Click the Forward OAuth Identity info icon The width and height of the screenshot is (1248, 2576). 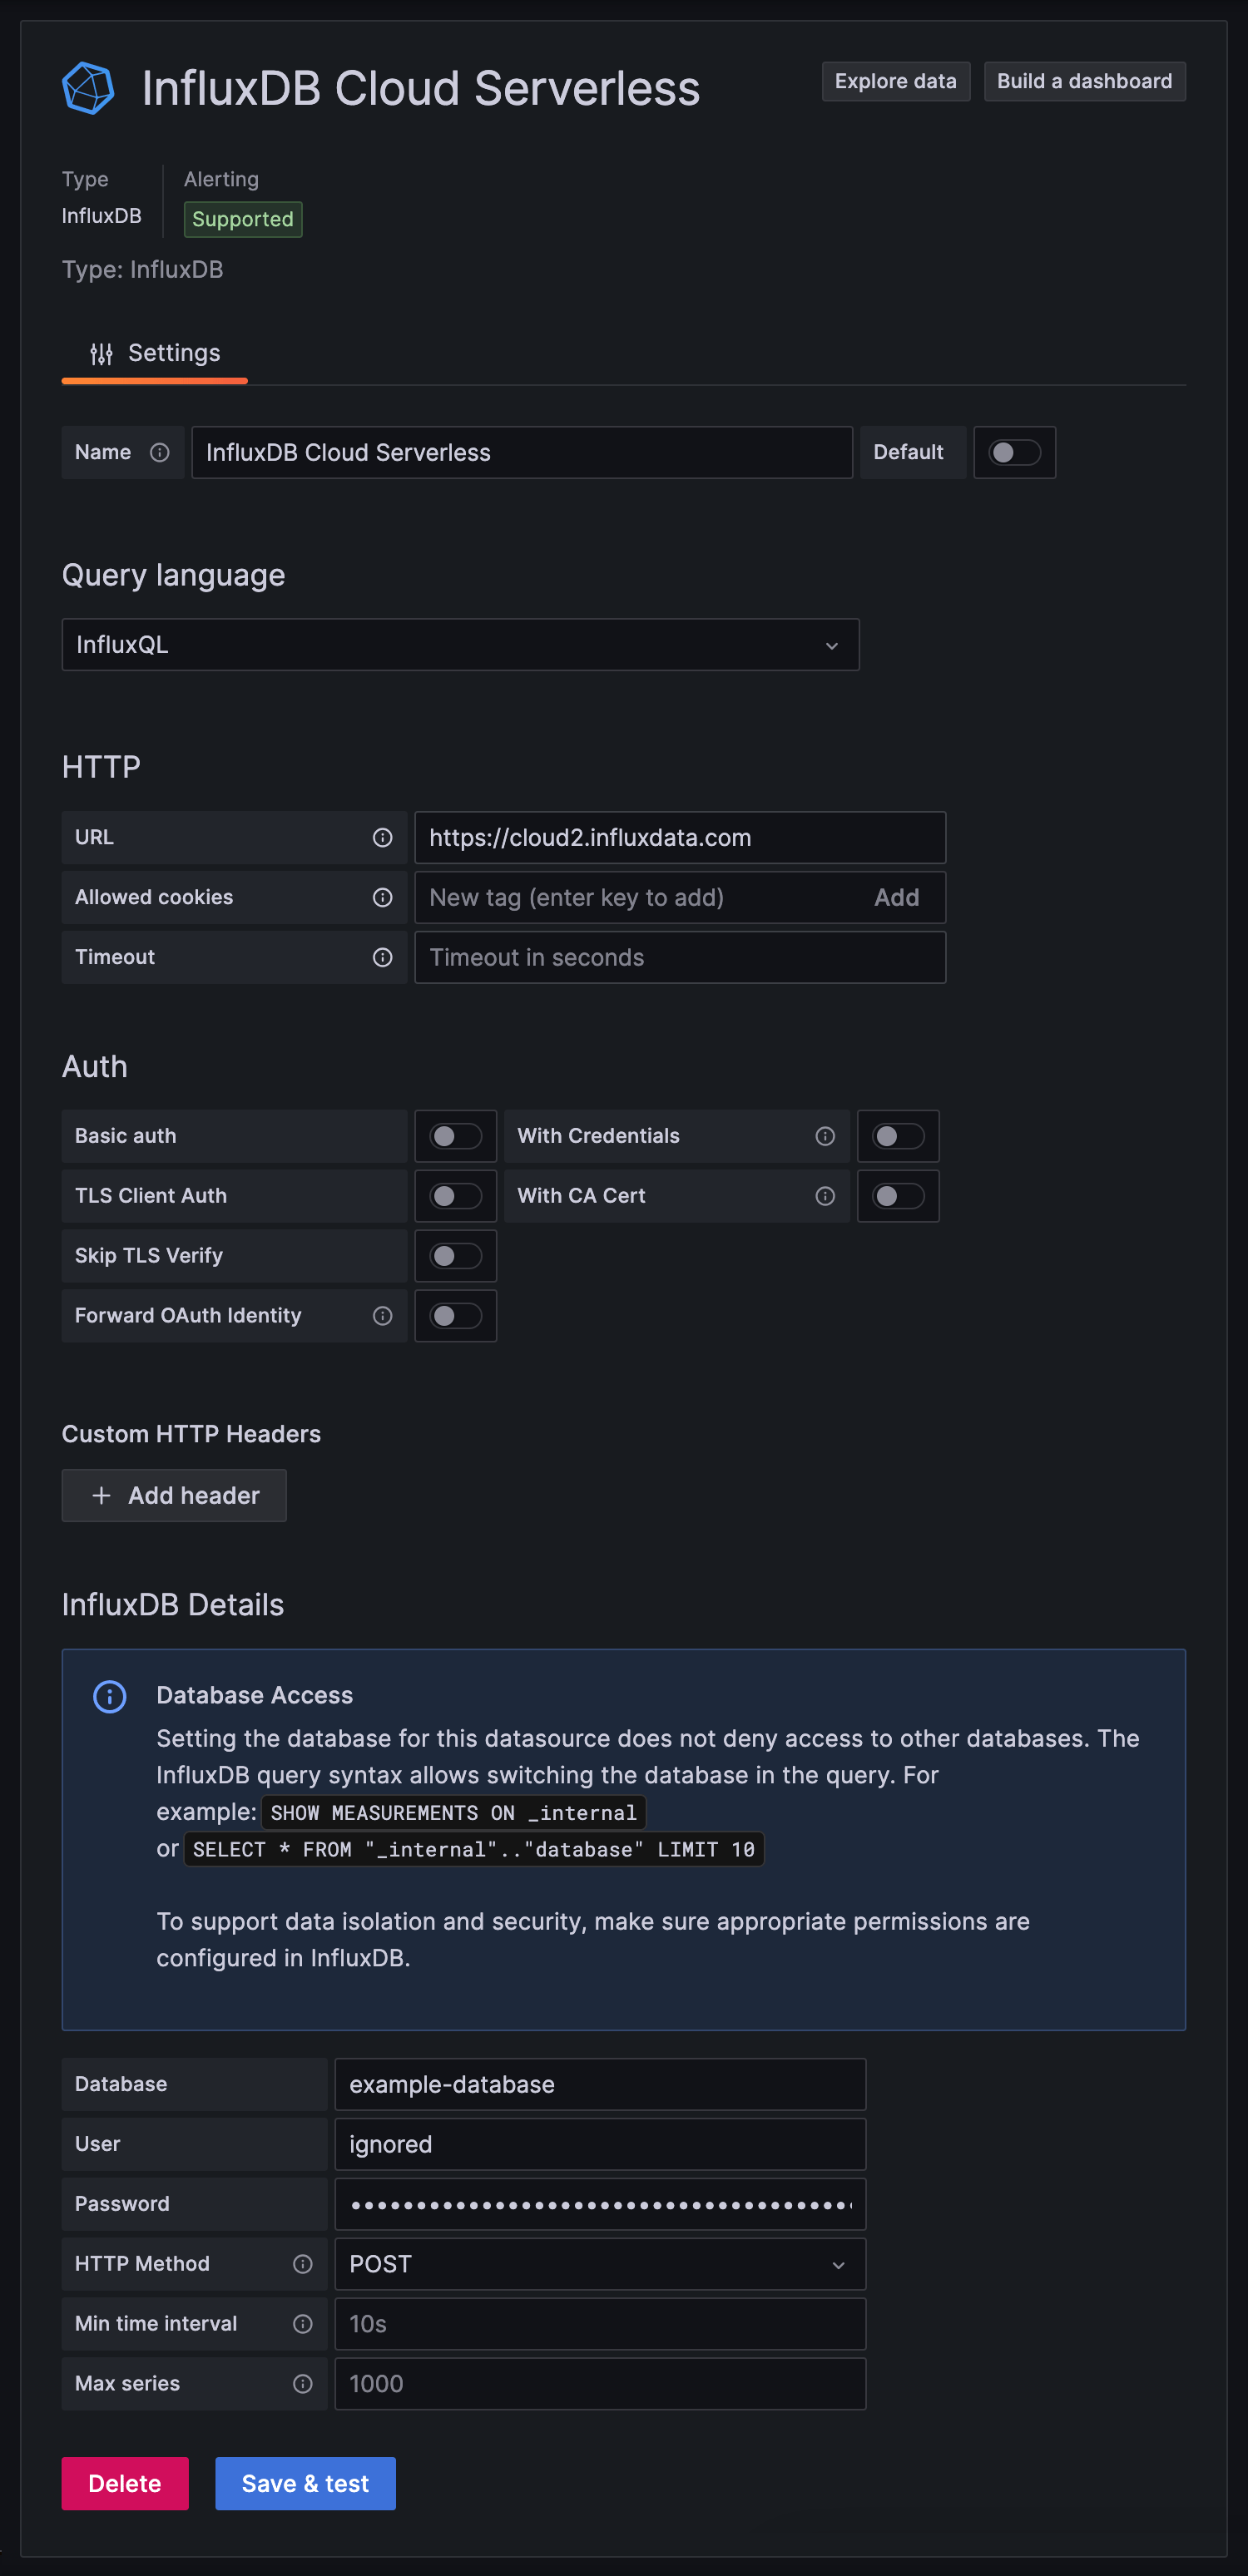pyautogui.click(x=382, y=1315)
